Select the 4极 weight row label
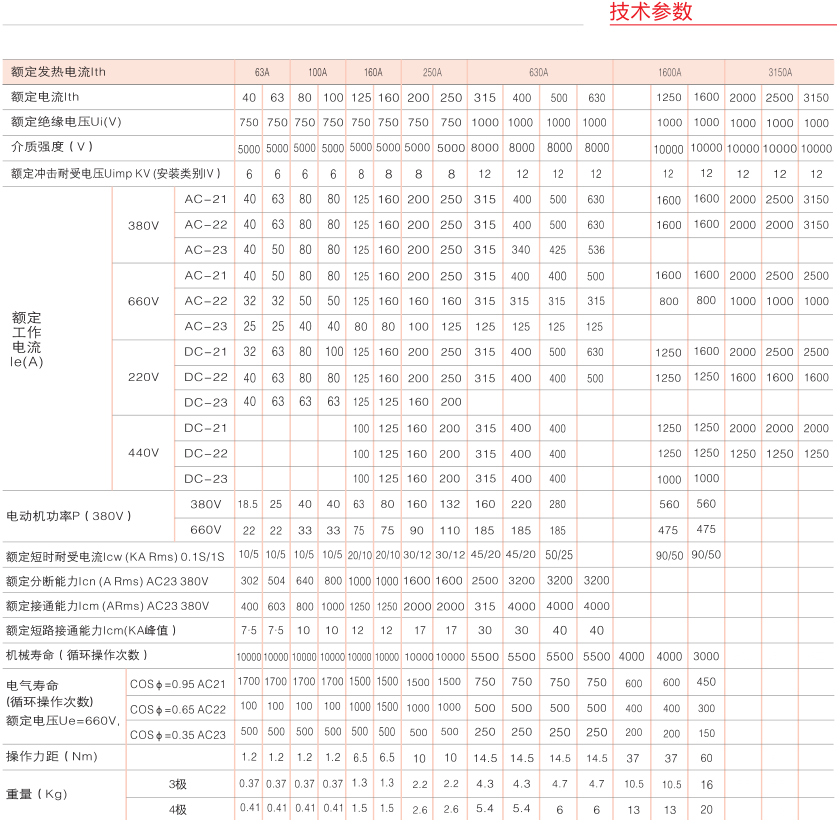Viewport: 837px width, 820px height. click(x=177, y=808)
